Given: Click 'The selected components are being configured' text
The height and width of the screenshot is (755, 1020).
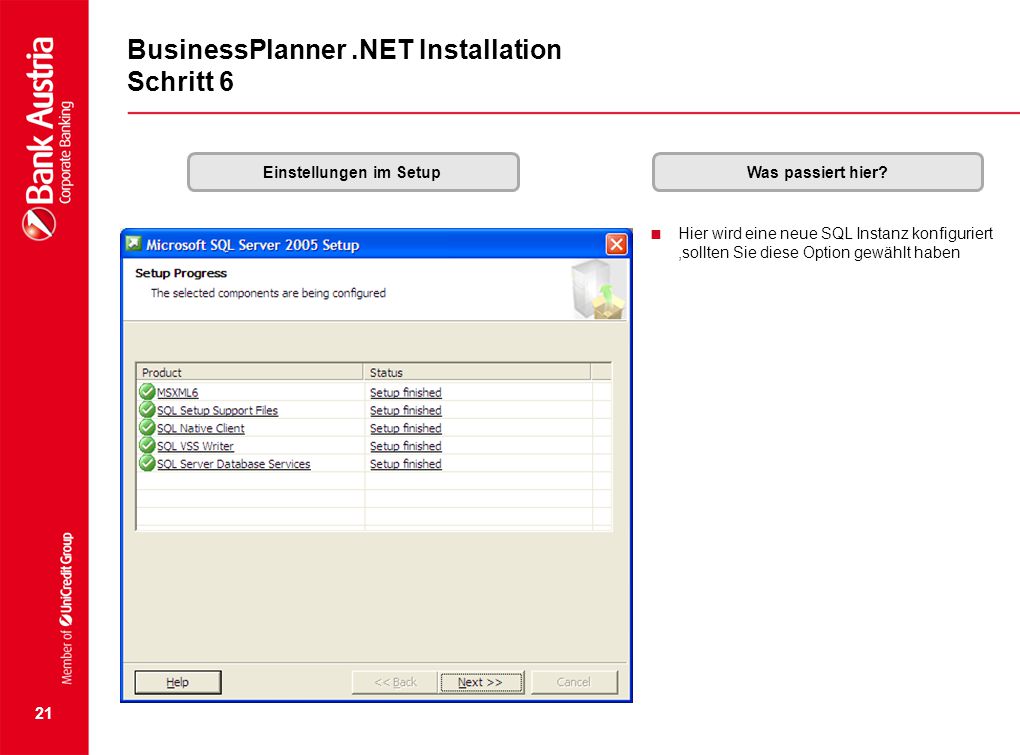Looking at the screenshot, I should point(268,293).
